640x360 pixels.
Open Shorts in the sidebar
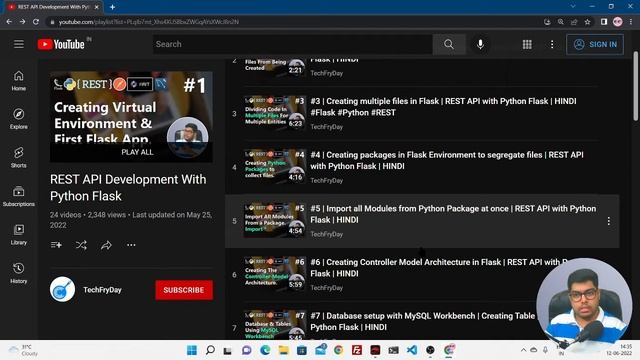click(19, 158)
